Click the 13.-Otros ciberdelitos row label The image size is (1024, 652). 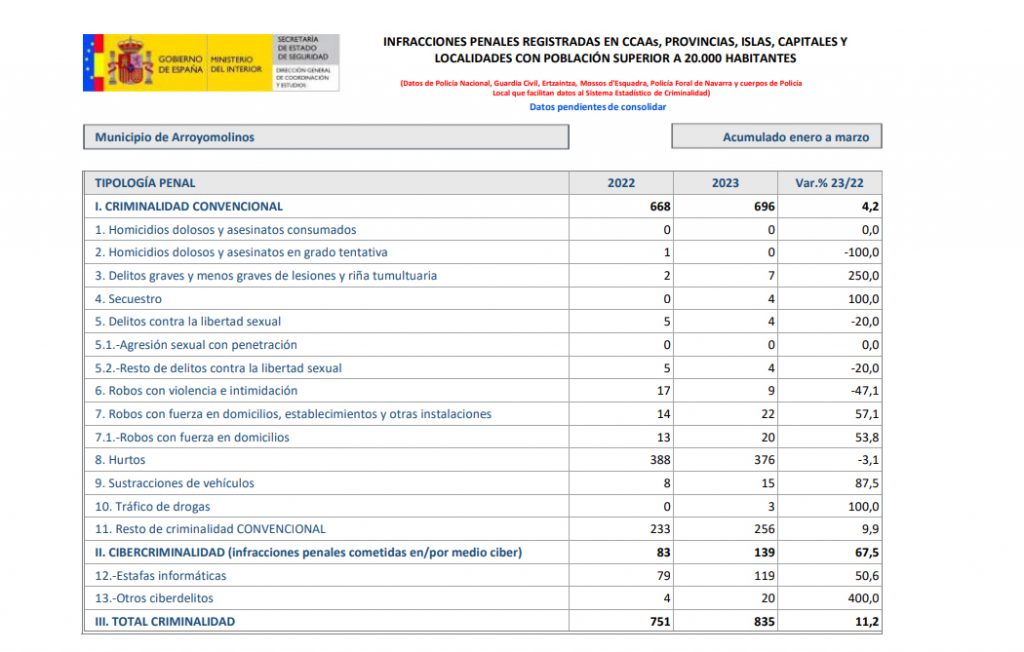tap(154, 599)
